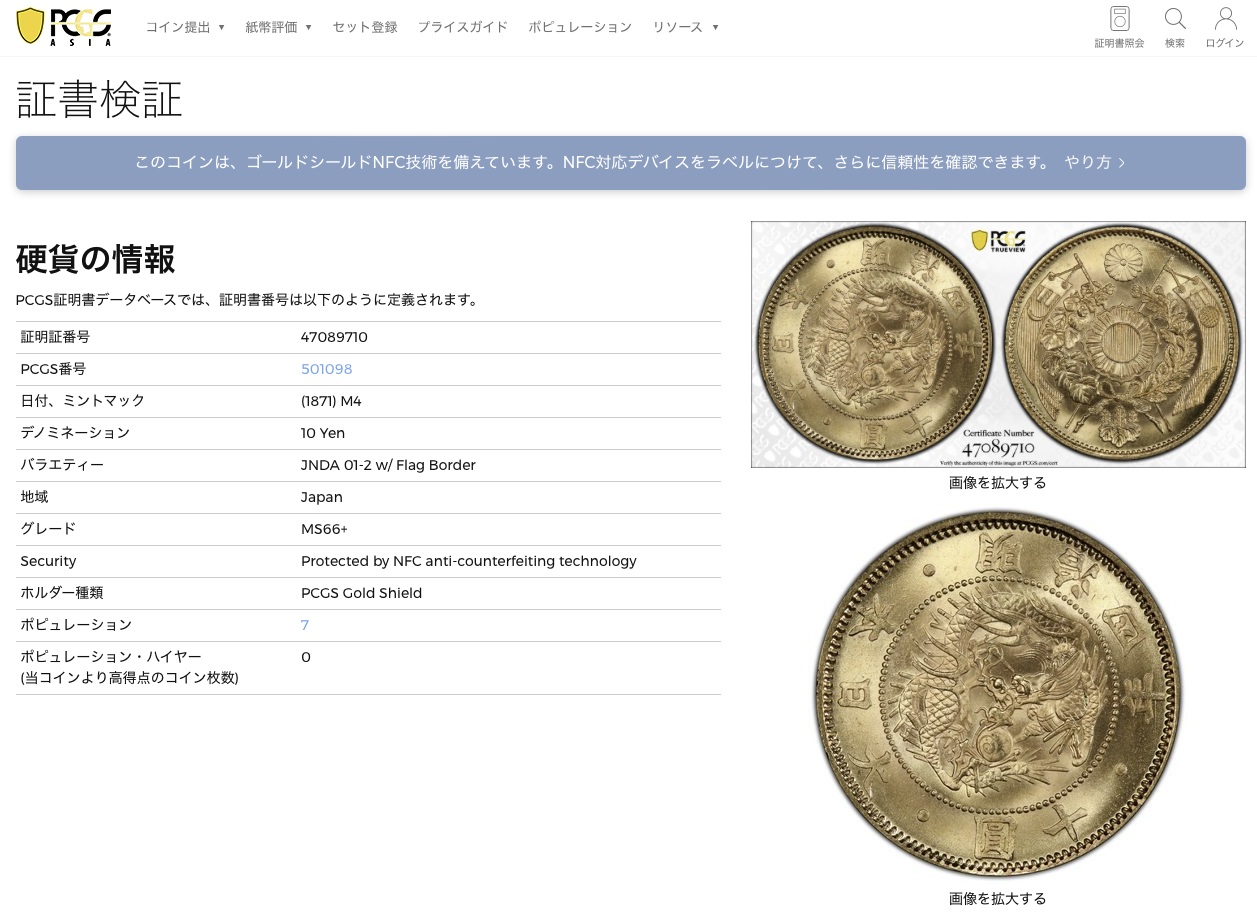Expand the コイン提出 dropdown menu
The height and width of the screenshot is (913, 1257).
[x=185, y=27]
